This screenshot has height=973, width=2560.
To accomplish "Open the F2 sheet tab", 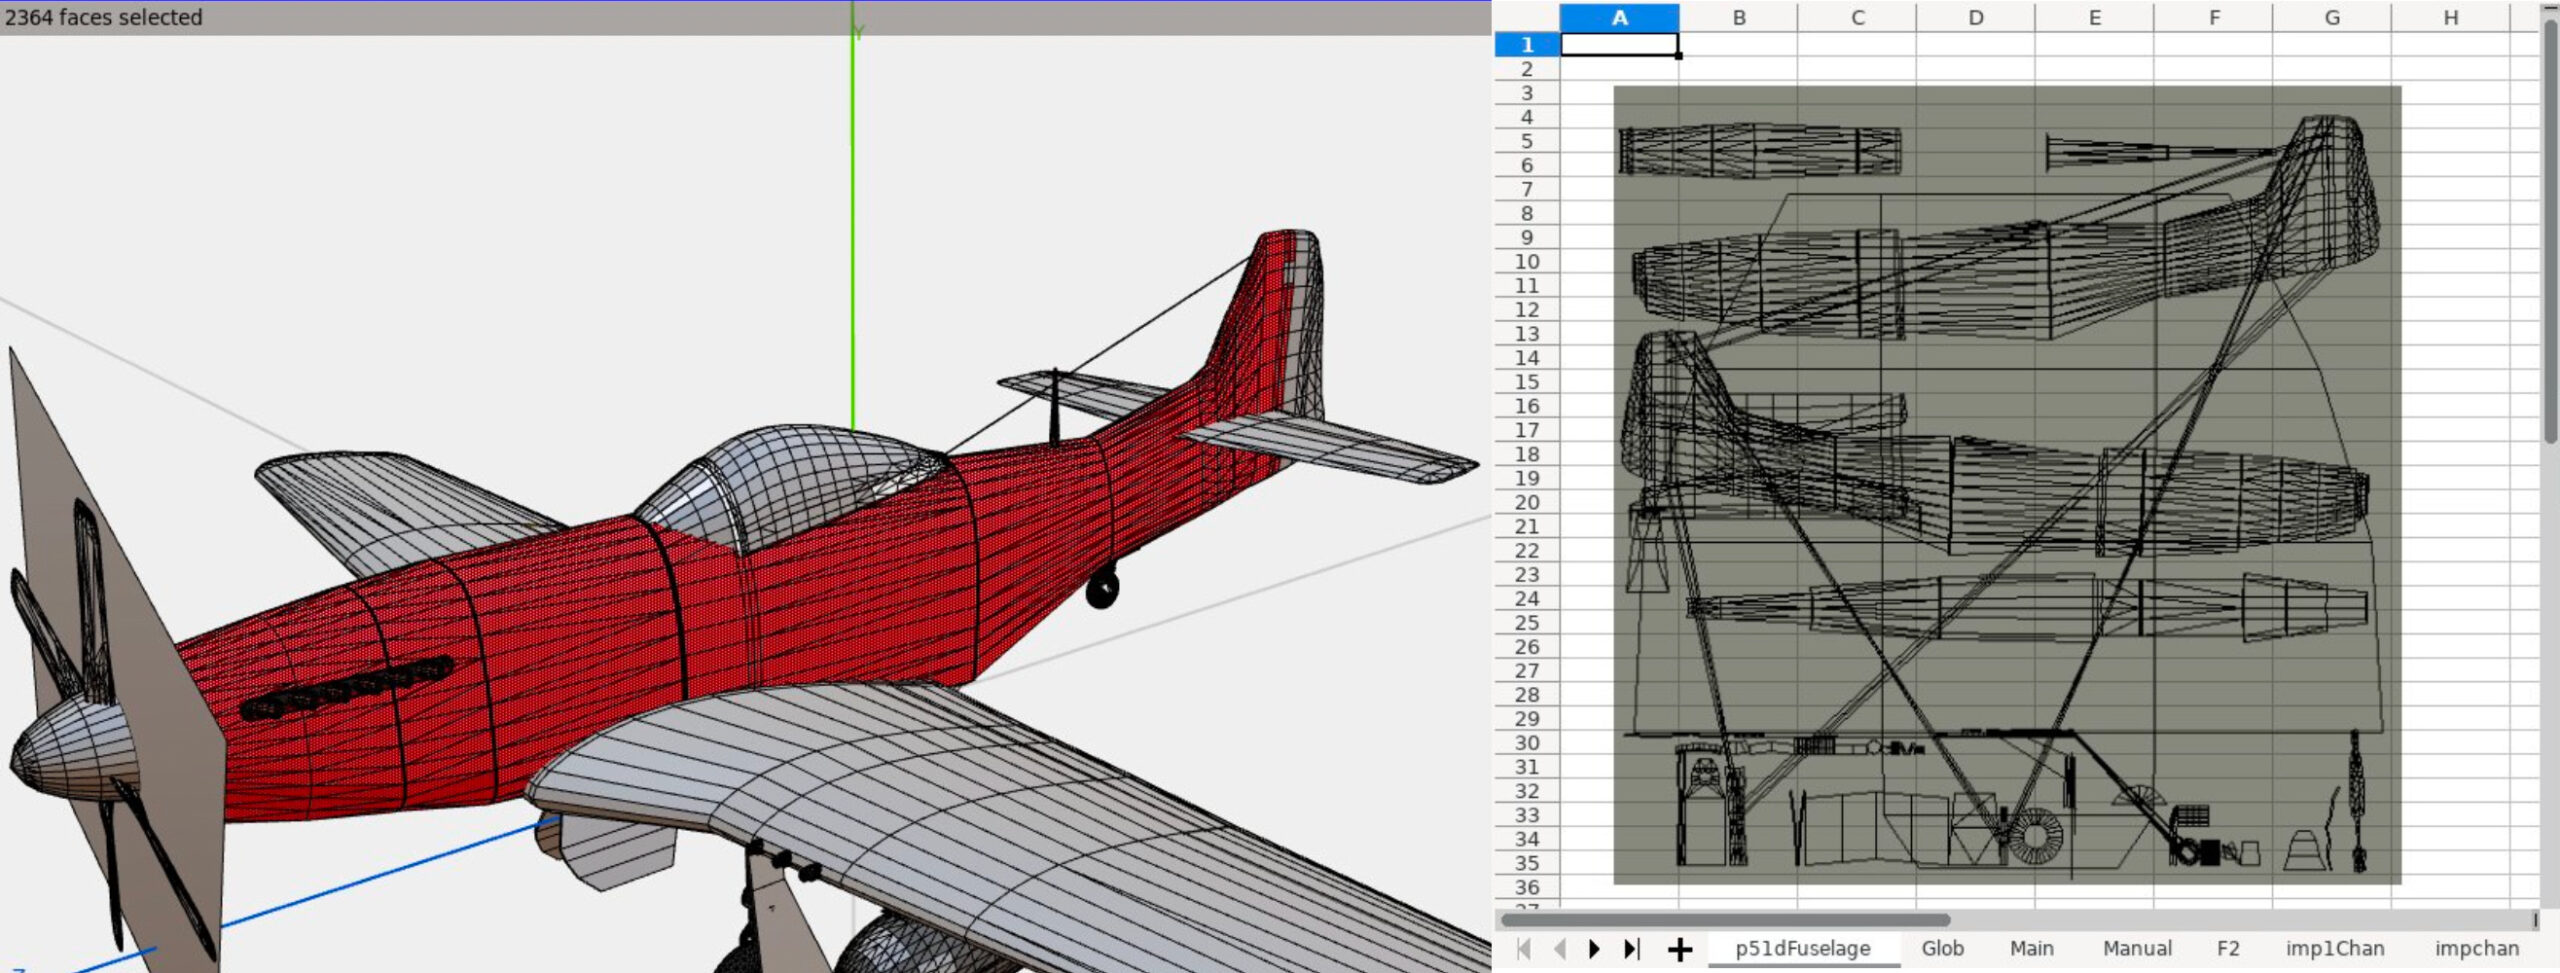I will tap(2231, 948).
